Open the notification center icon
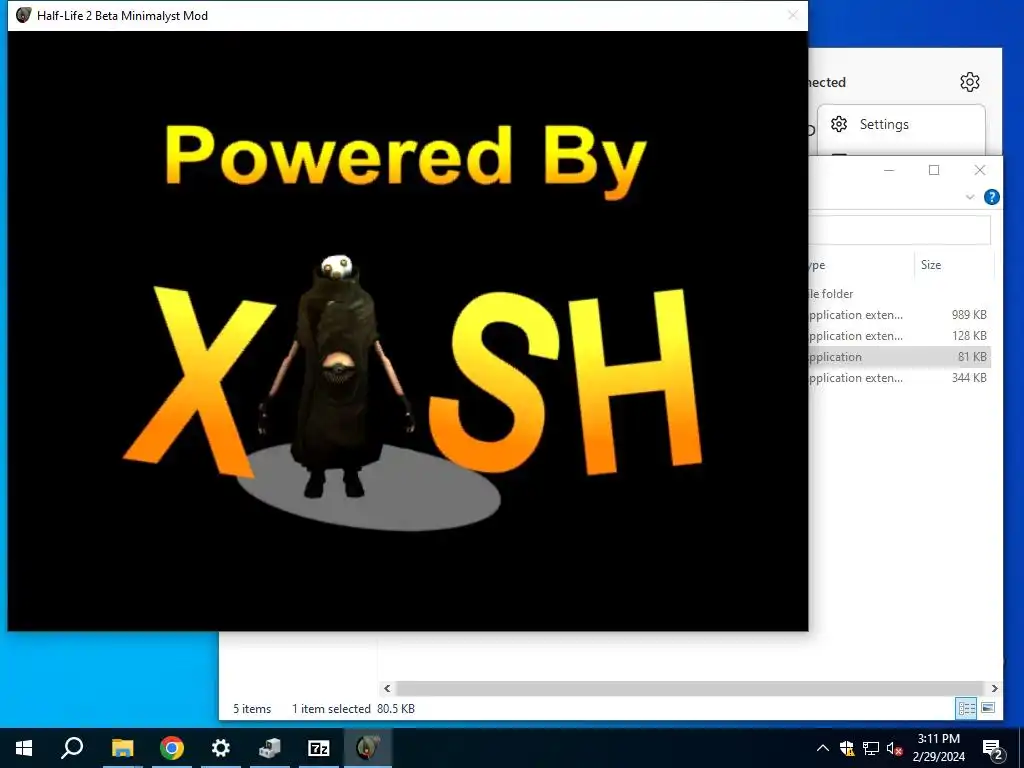The image size is (1024, 768). tap(993, 748)
